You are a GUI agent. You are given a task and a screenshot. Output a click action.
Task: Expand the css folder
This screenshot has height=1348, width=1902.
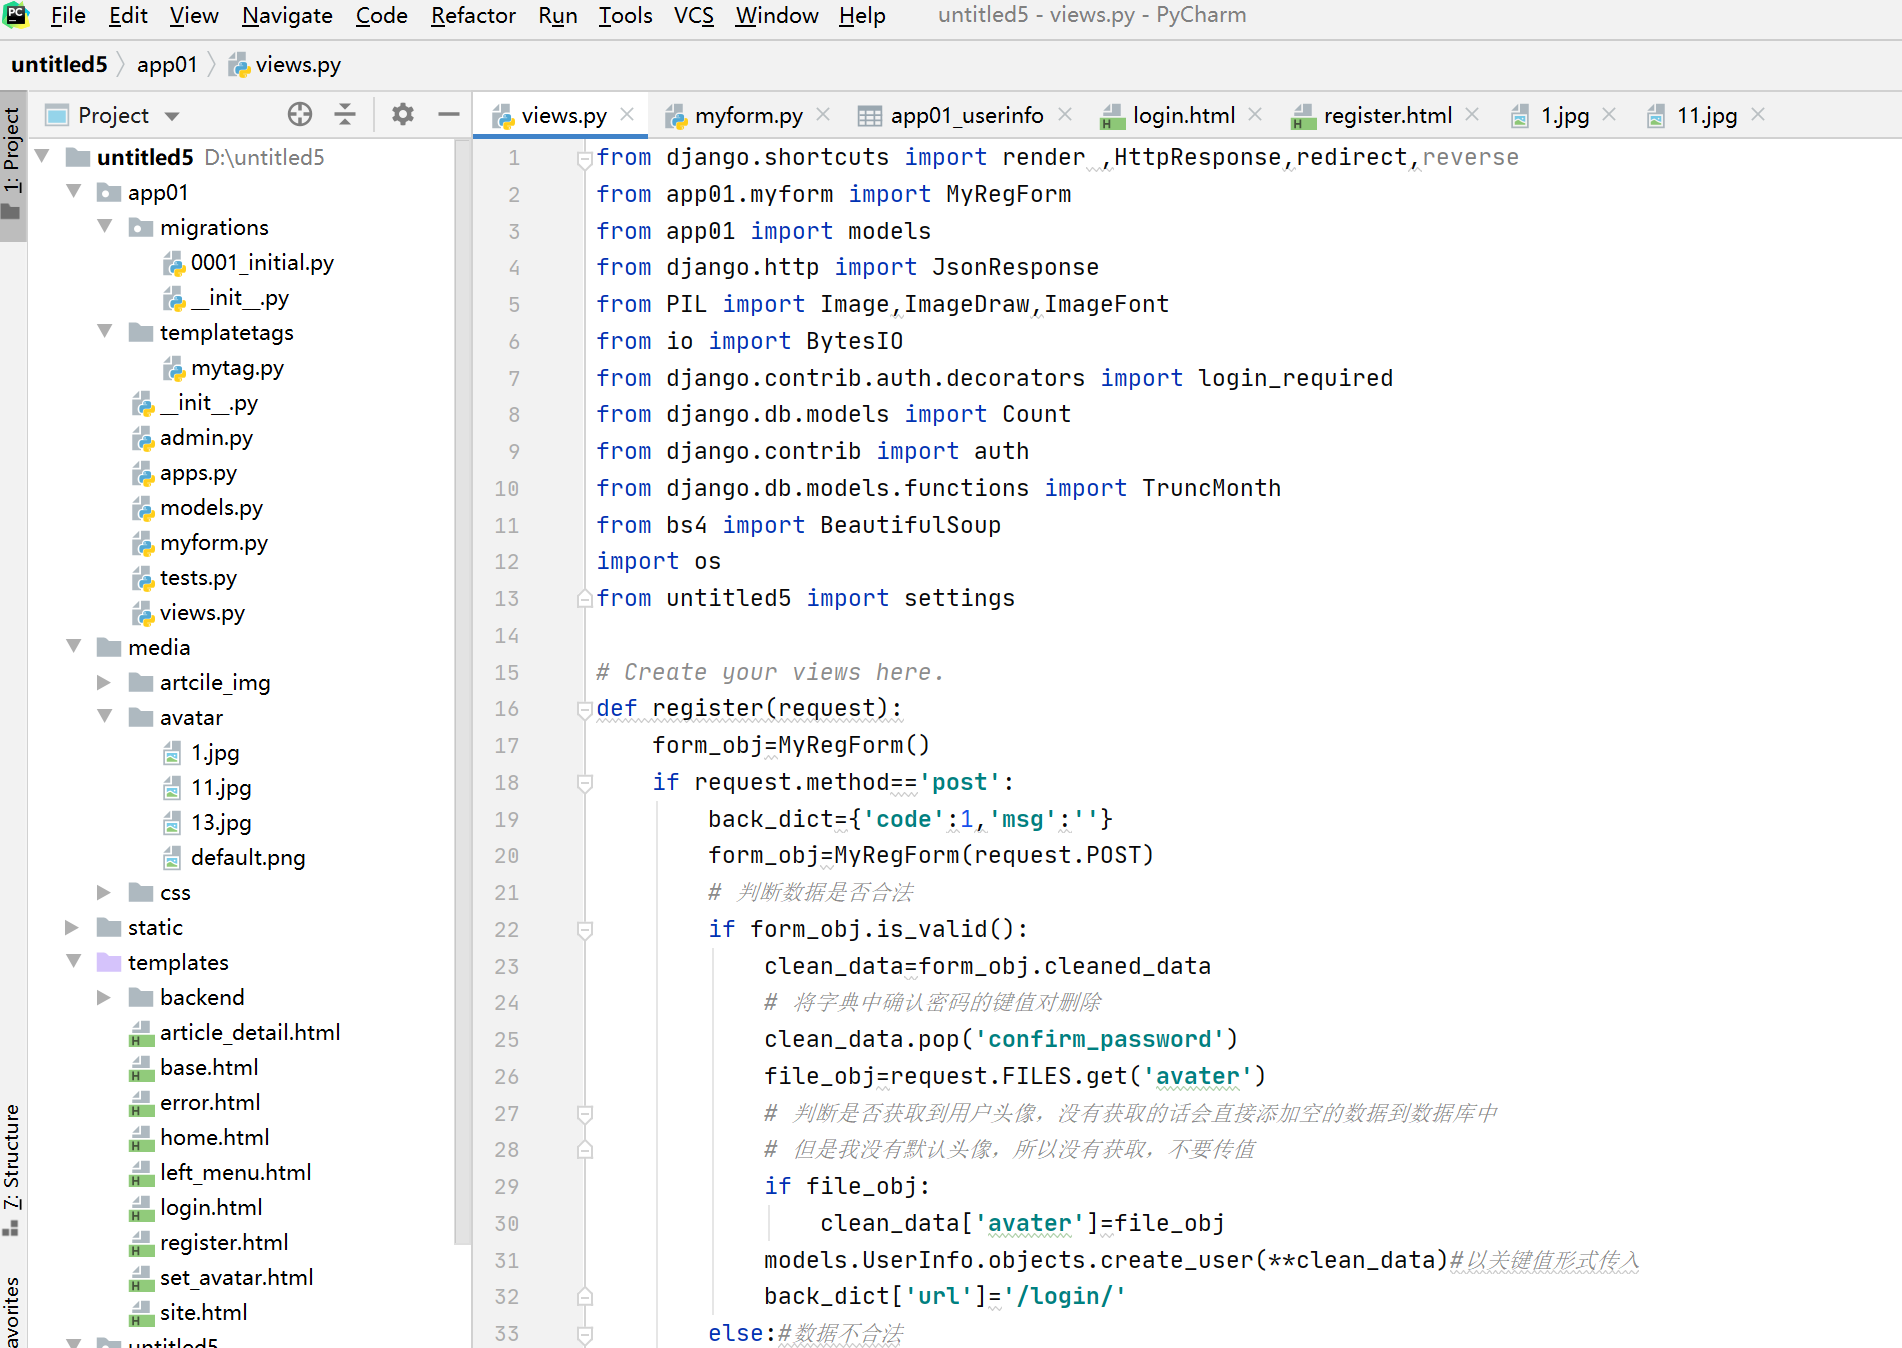pos(104,892)
